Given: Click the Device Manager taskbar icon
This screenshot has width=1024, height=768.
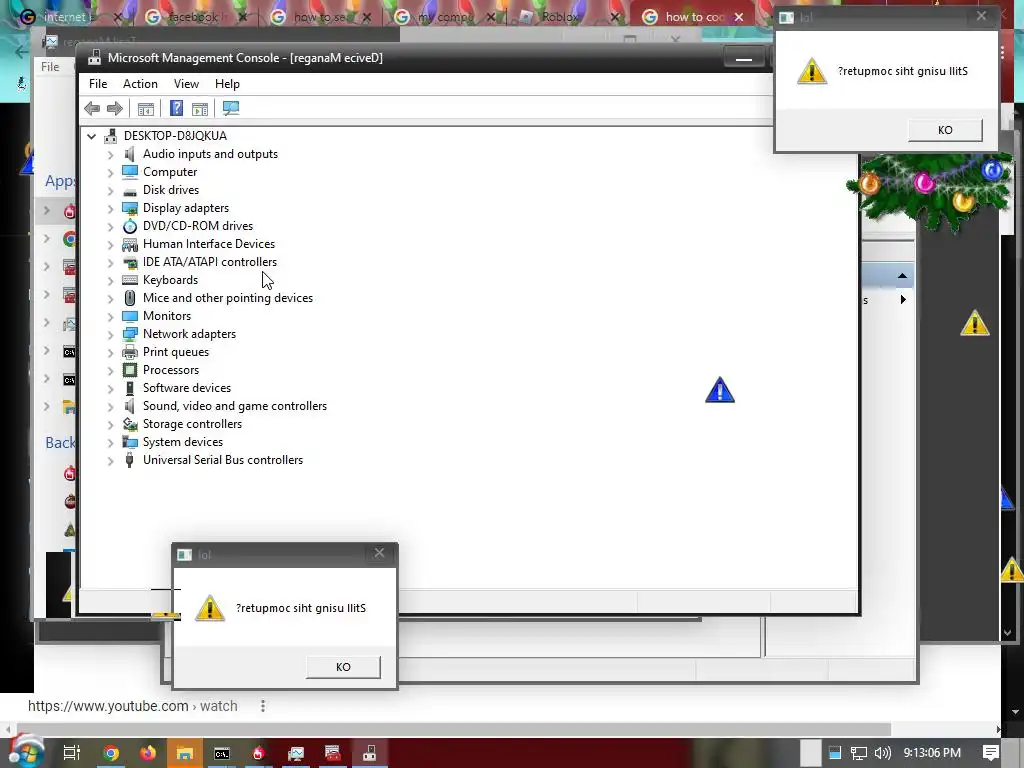Looking at the screenshot, I should pyautogui.click(x=370, y=754).
